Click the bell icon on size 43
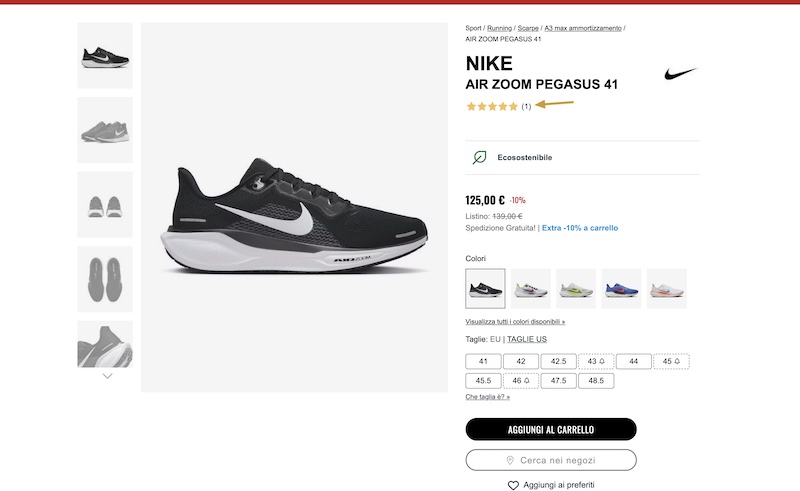Viewport: 800px width, 491px height. click(600, 361)
